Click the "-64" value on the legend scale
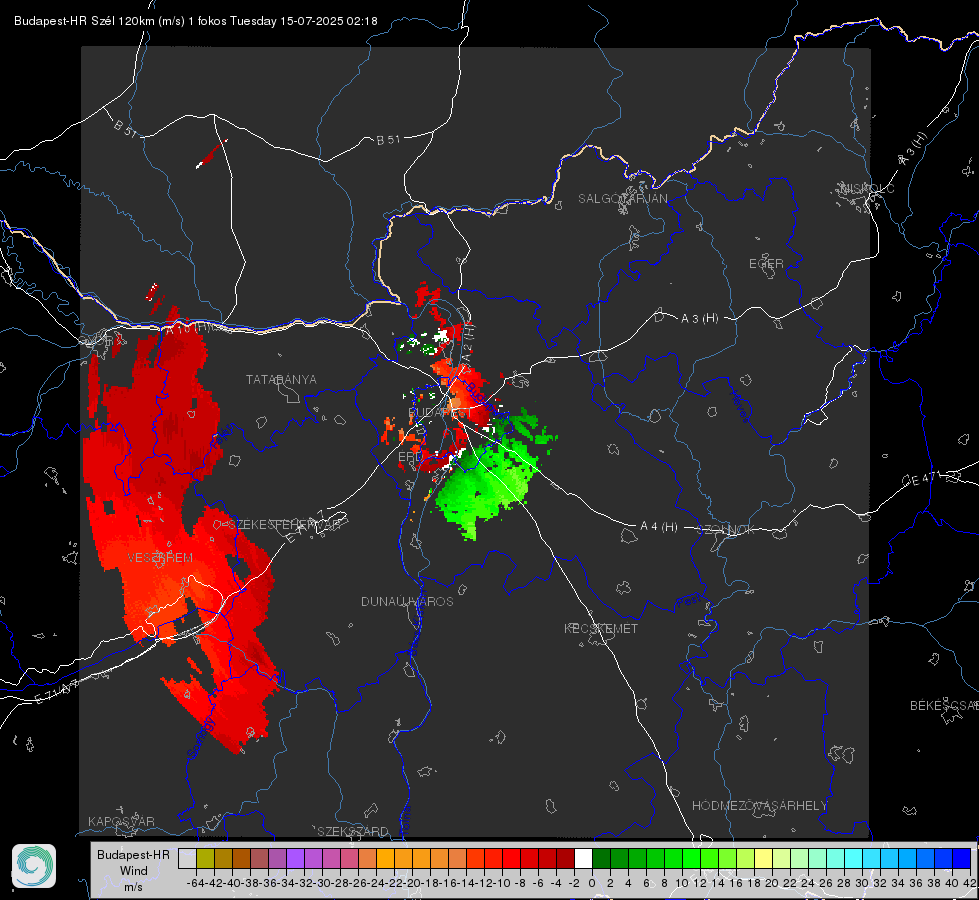 tap(195, 883)
